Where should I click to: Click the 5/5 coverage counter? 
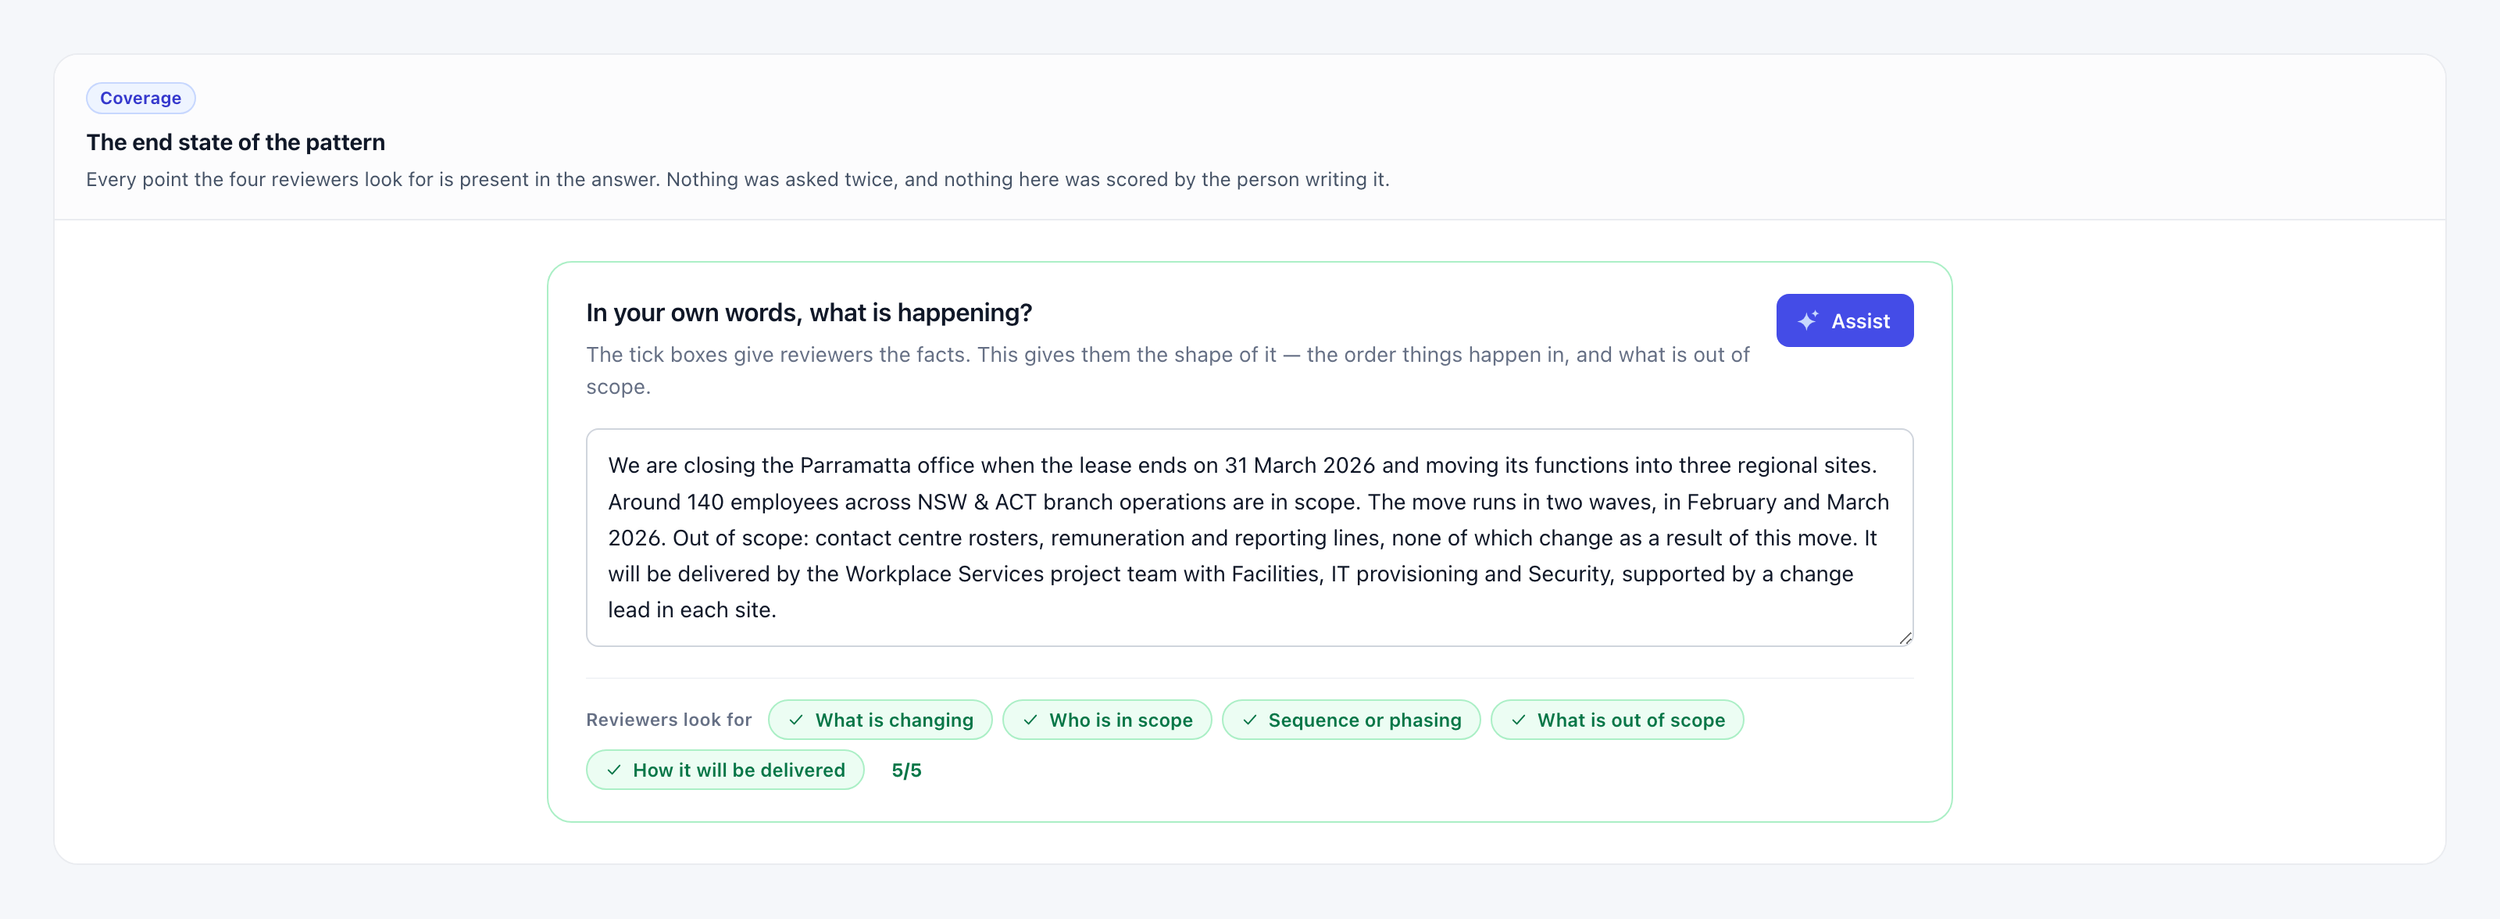click(907, 770)
